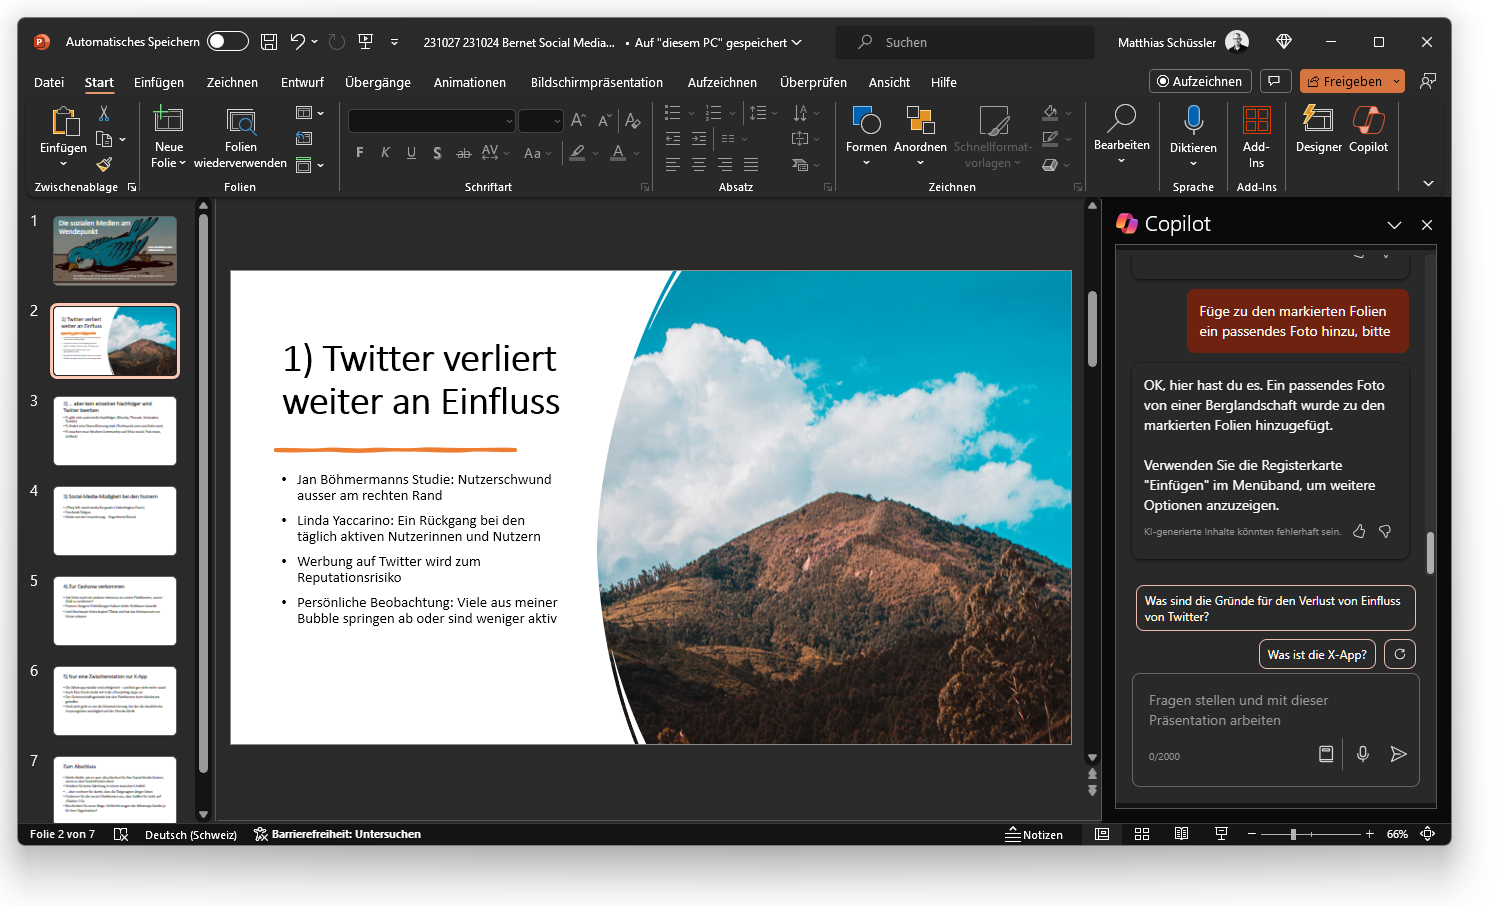Click microphone in Copilot input box
Screen dimensions: 1508x906
point(1362,754)
